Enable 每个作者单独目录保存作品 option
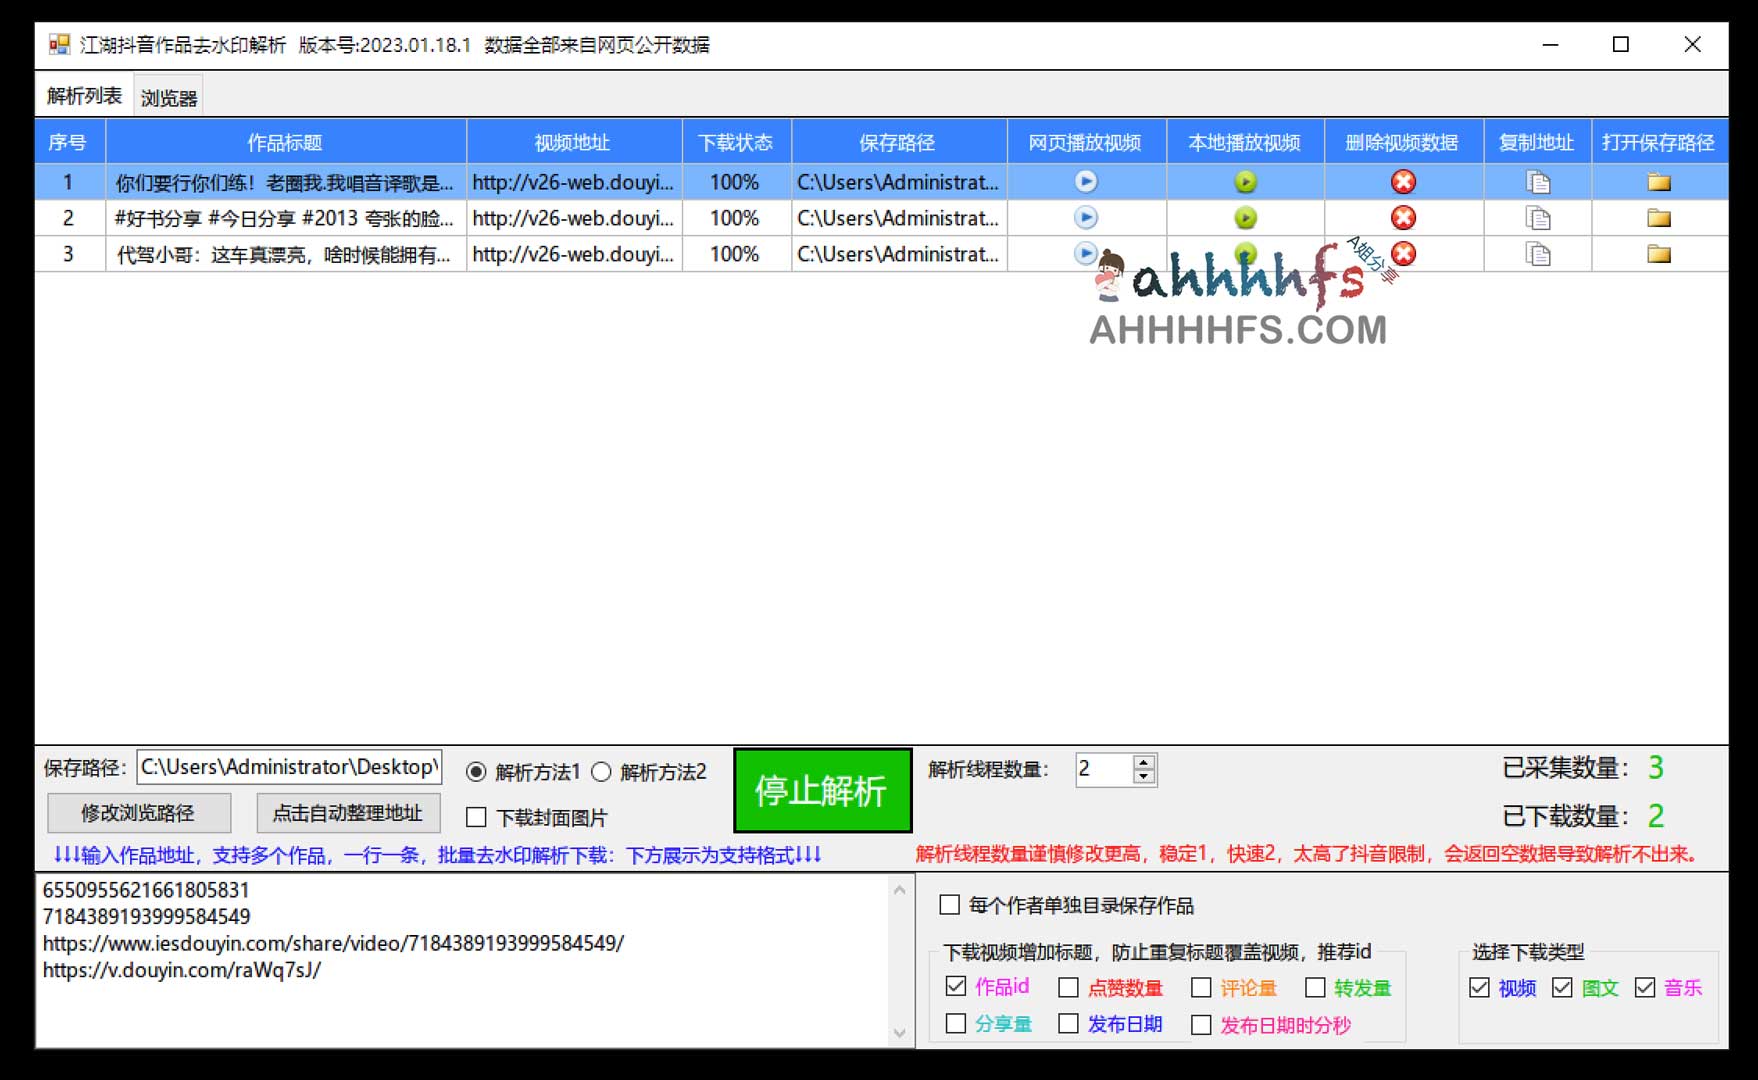This screenshot has height=1080, width=1758. pyautogui.click(x=950, y=905)
